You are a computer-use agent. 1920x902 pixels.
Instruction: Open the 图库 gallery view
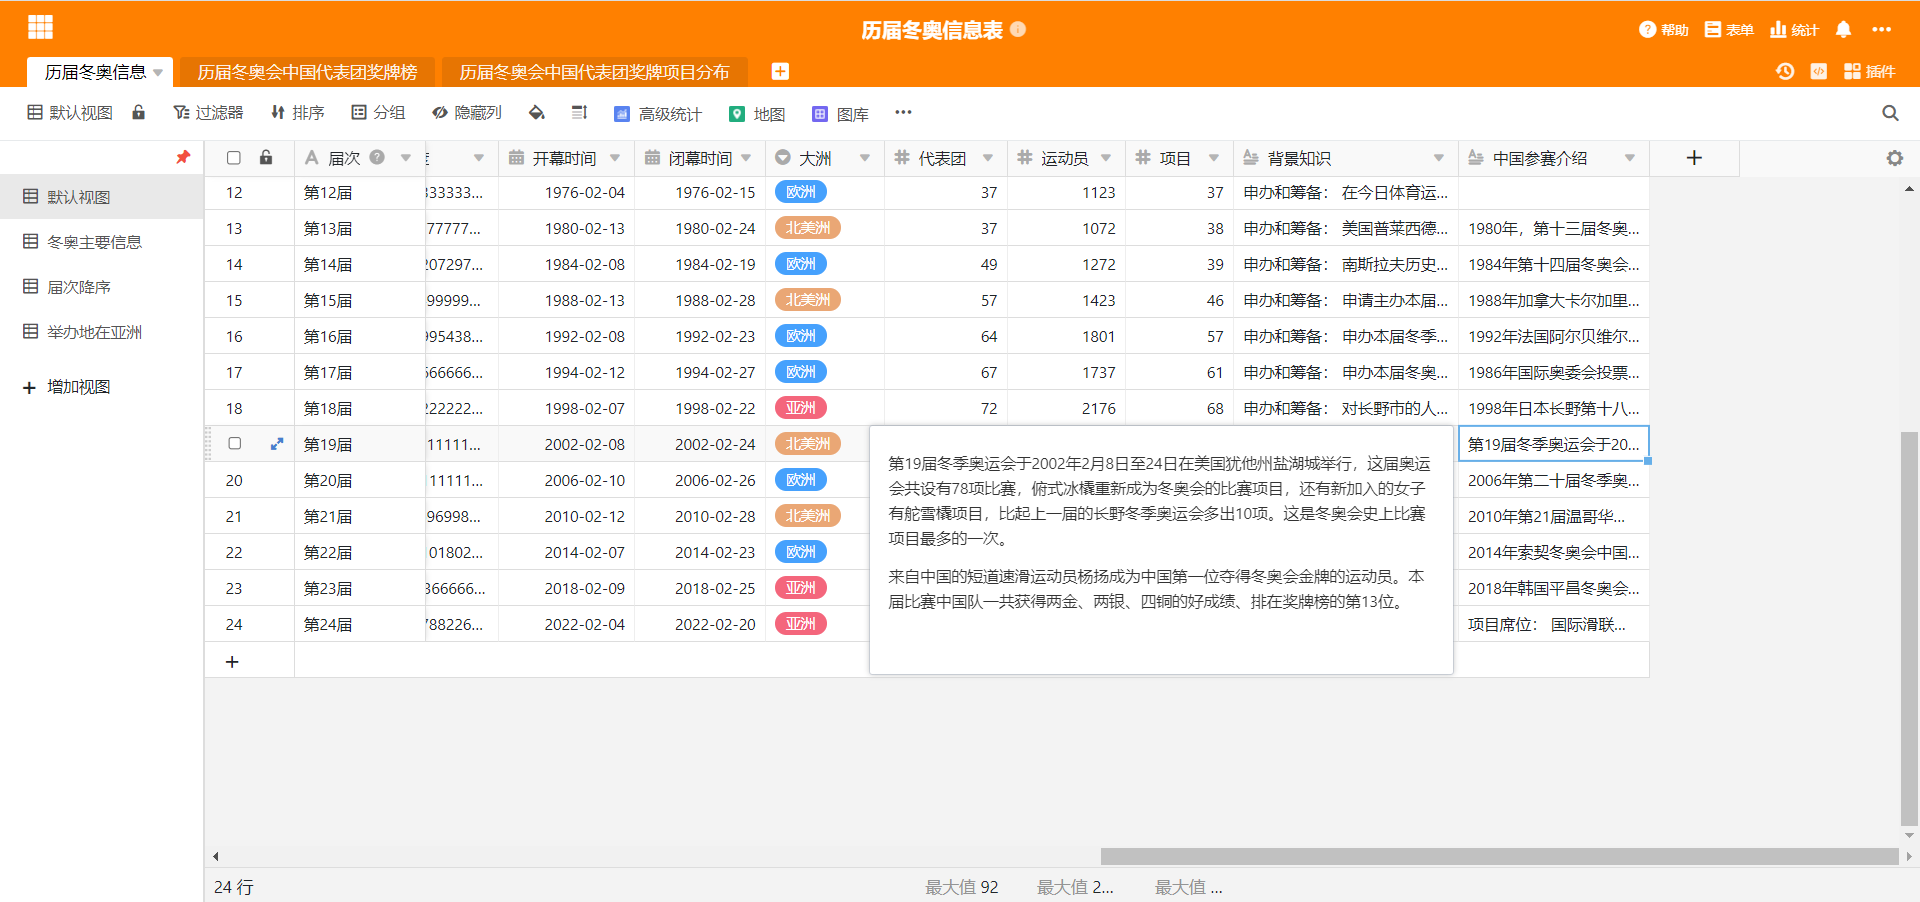(x=840, y=114)
